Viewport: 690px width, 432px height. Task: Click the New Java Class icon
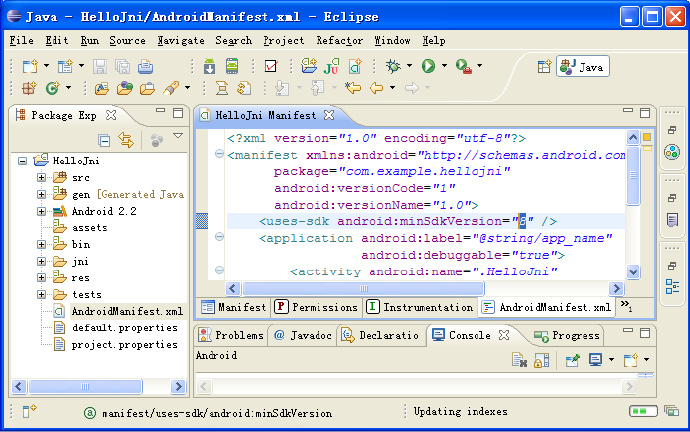pyautogui.click(x=52, y=88)
